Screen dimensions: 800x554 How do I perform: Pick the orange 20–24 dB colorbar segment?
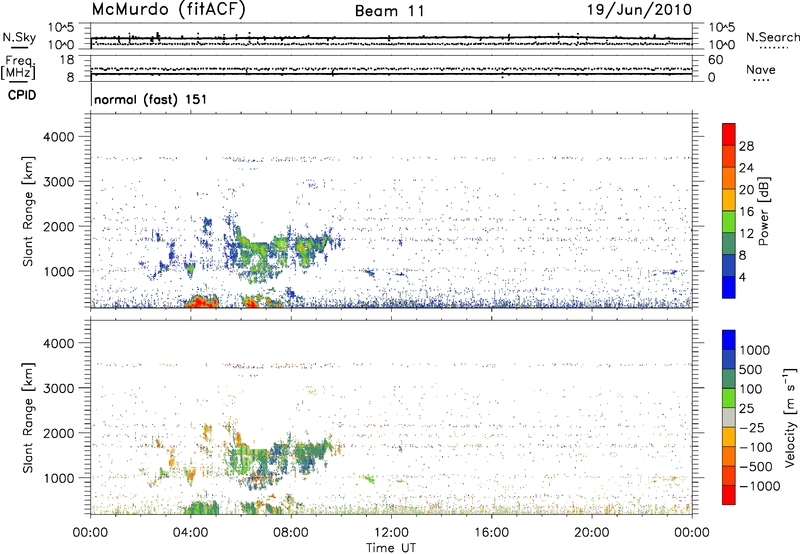729,178
